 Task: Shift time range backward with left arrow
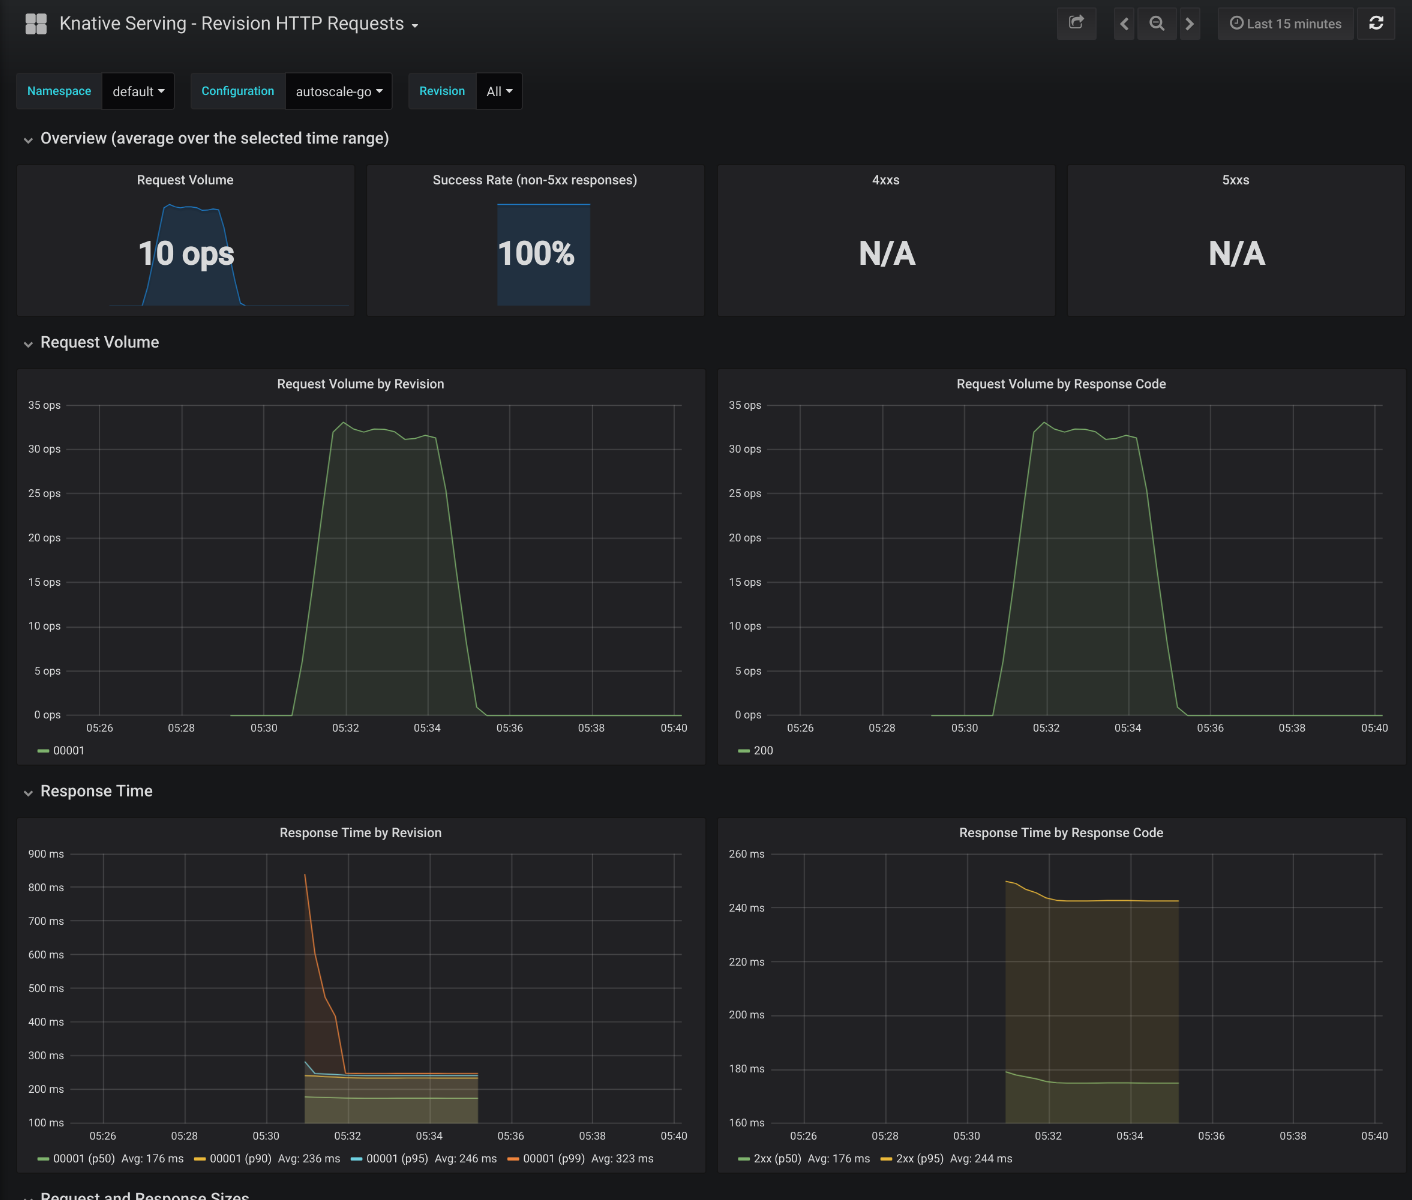1125,23
